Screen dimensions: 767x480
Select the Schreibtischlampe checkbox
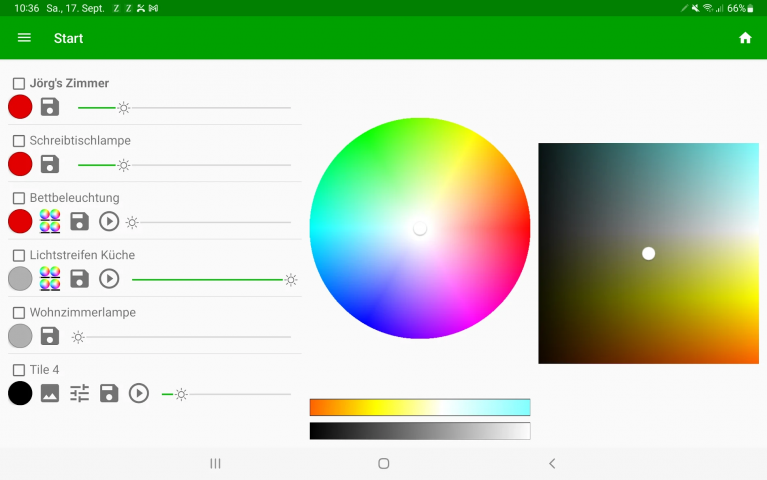[19, 141]
